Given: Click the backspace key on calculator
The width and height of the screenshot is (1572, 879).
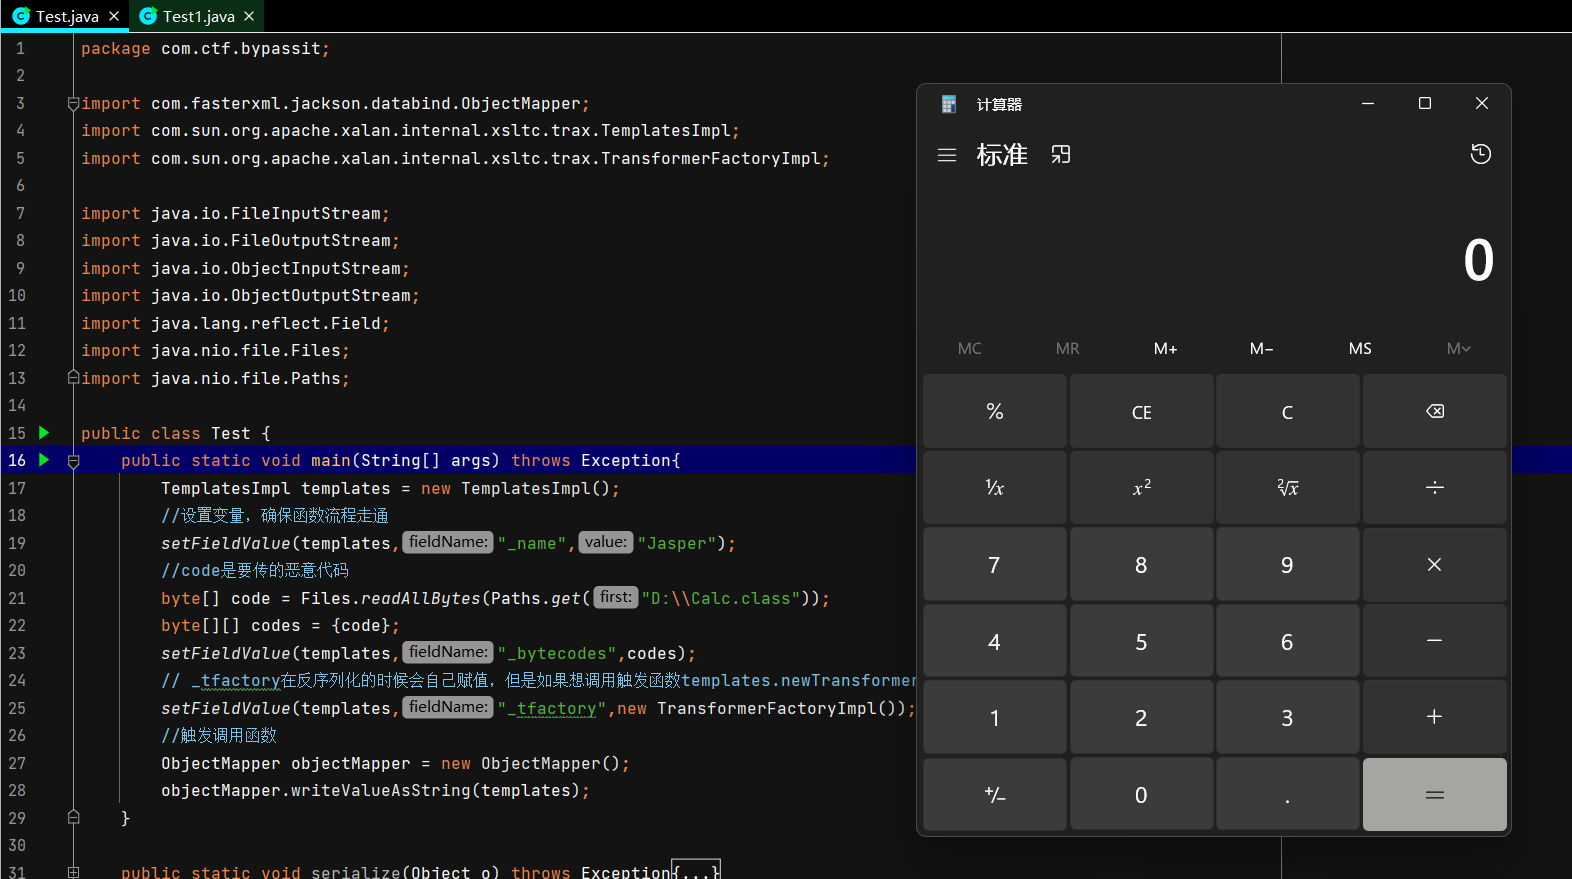Looking at the screenshot, I should pyautogui.click(x=1435, y=411).
